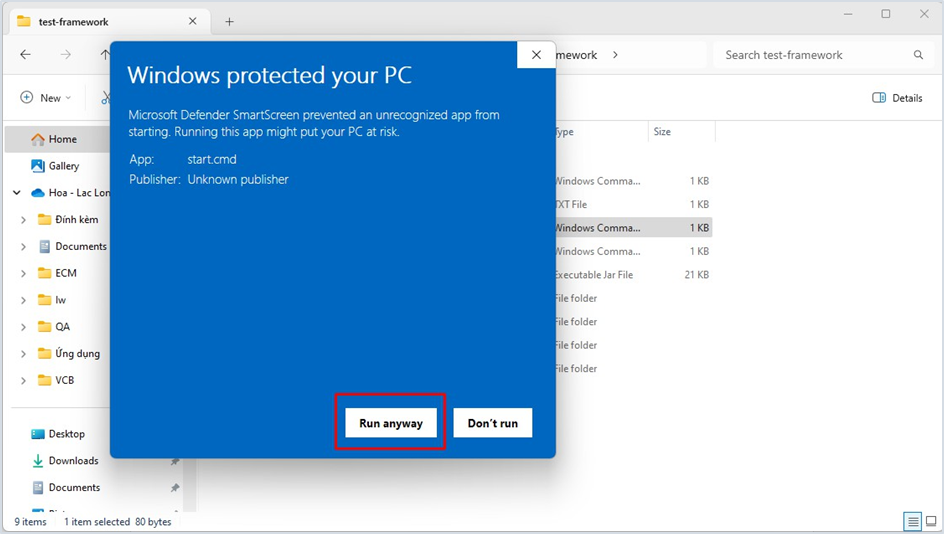The image size is (944, 534).
Task: Switch to details list view icon
Action: [x=912, y=522]
